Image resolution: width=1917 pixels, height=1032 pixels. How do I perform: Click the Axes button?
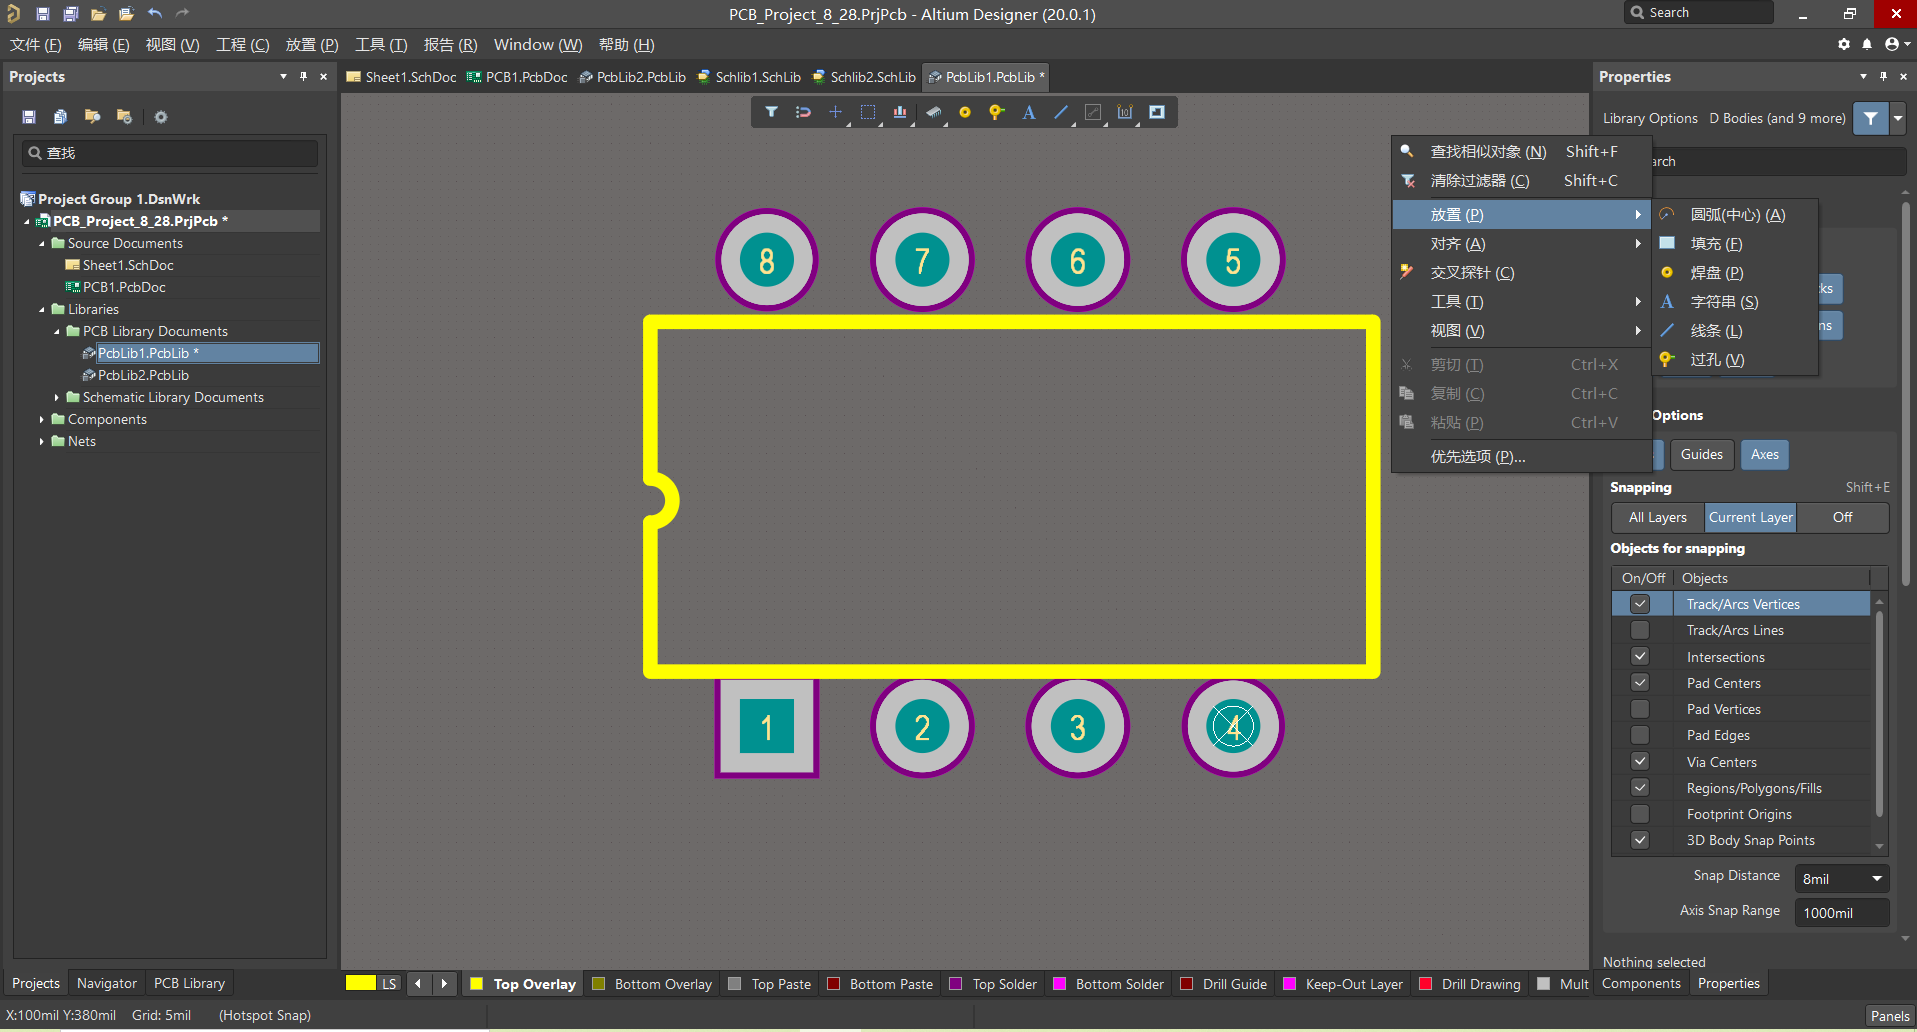(x=1764, y=454)
